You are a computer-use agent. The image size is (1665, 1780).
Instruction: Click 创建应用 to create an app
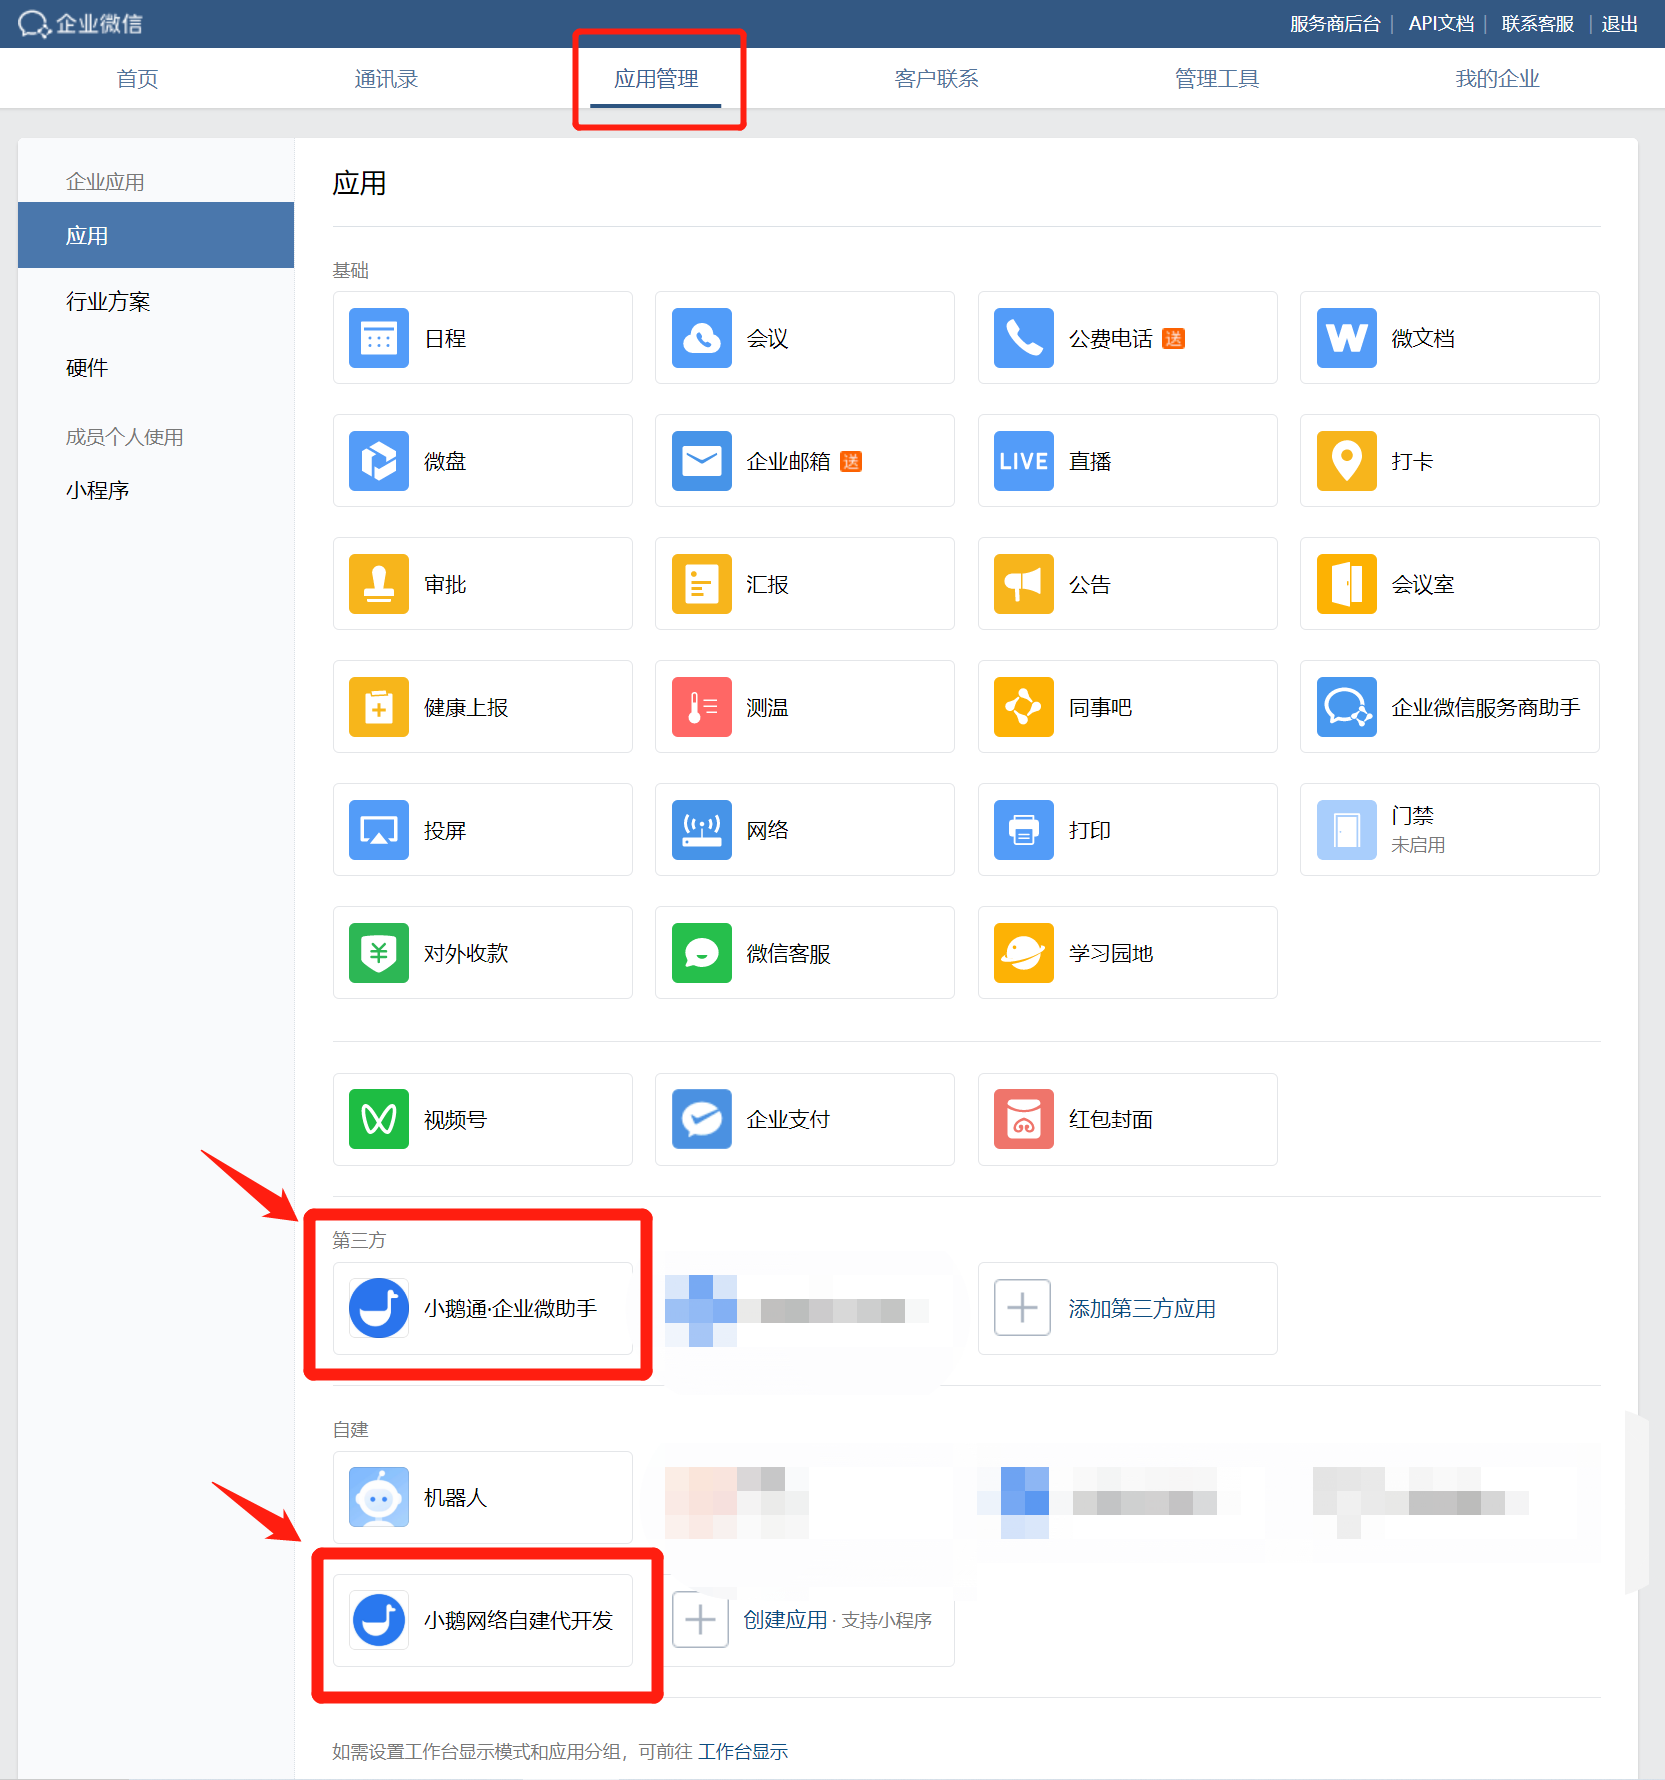point(785,1620)
